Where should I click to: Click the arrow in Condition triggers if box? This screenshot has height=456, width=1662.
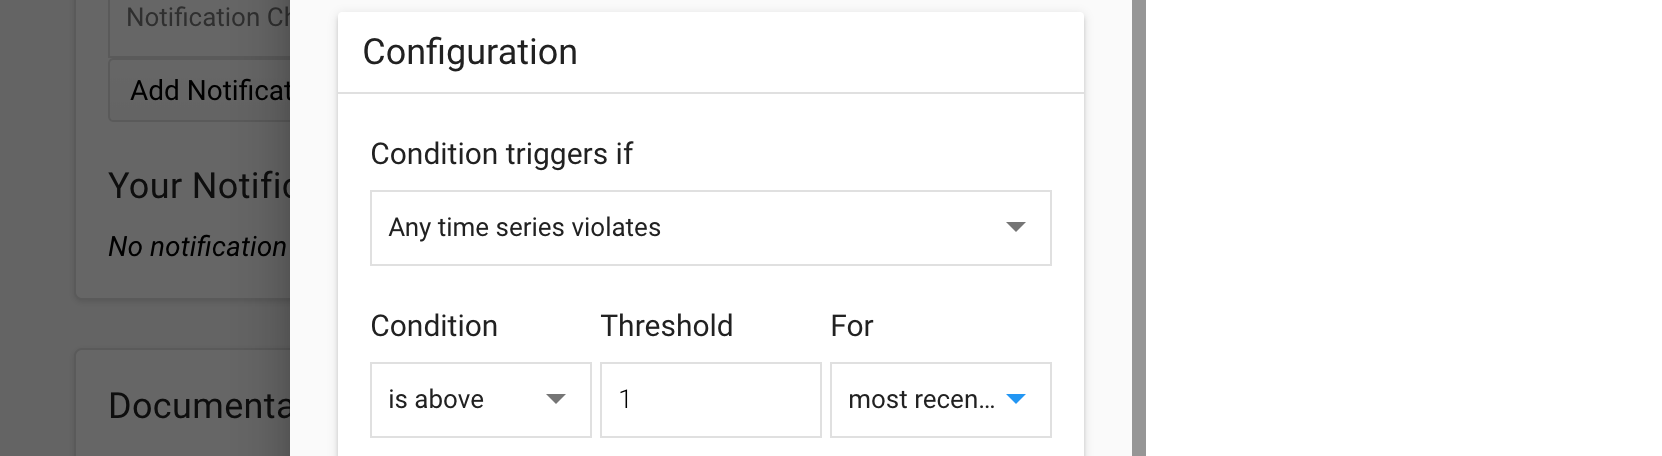pos(1015,228)
